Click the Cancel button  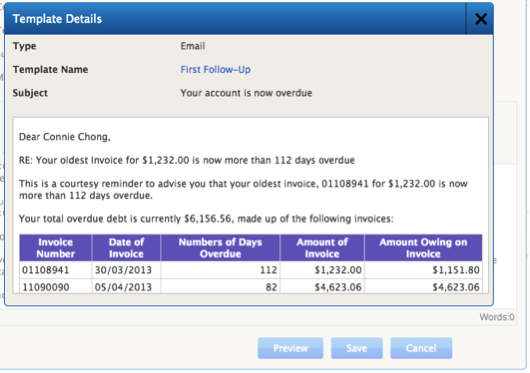click(x=421, y=348)
